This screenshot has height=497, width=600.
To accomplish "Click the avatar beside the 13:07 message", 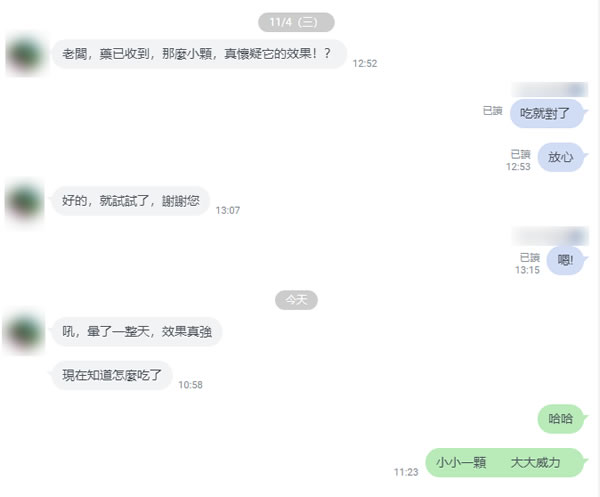I will [x=25, y=202].
